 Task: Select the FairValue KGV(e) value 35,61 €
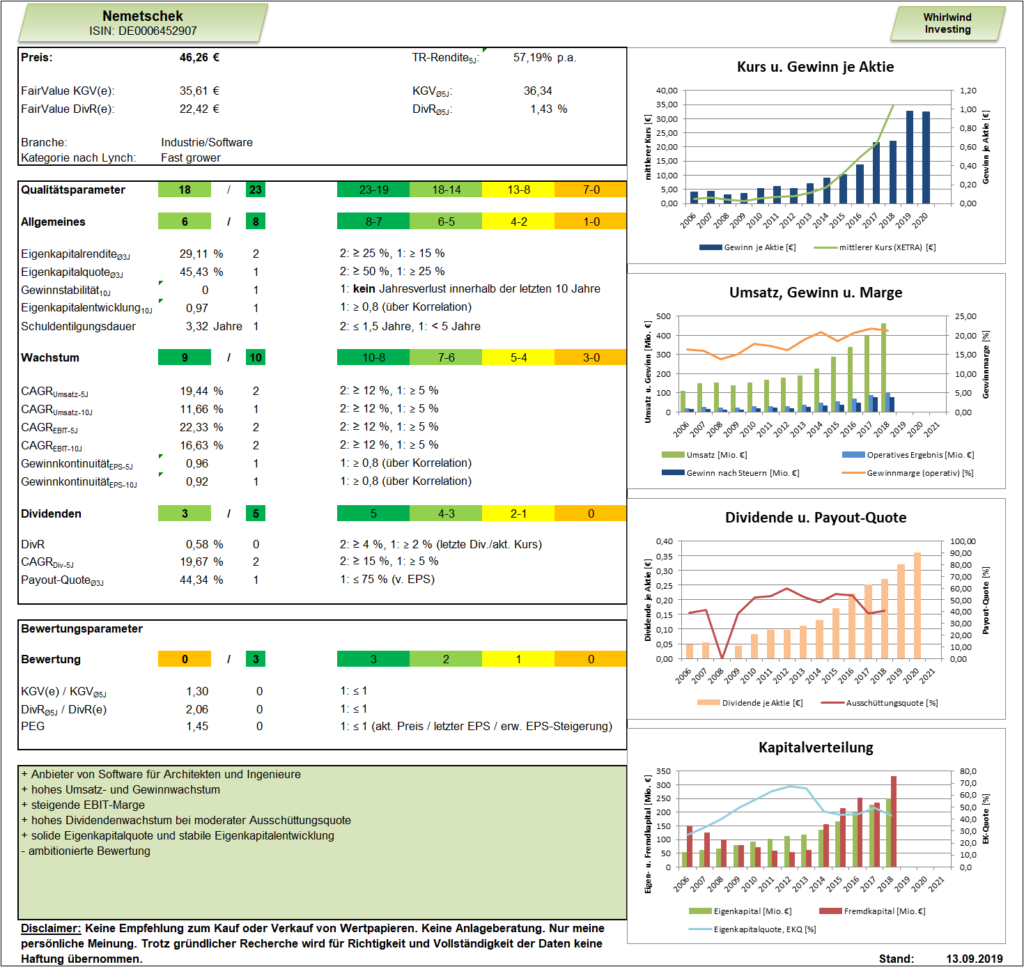coord(199,91)
